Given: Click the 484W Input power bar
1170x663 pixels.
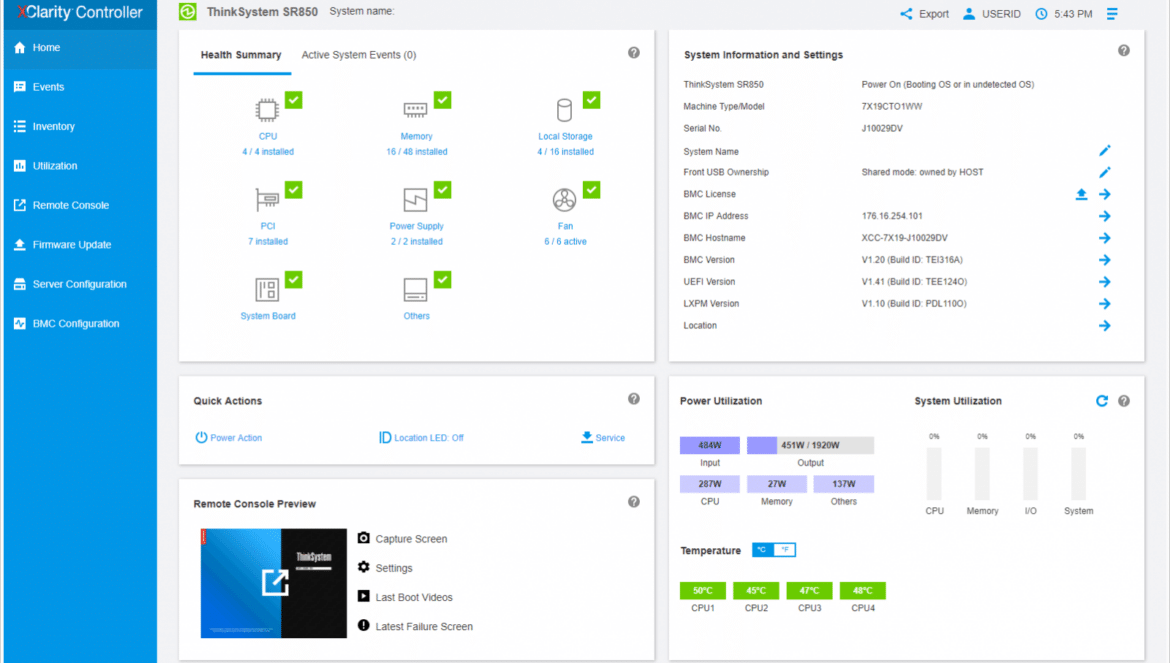Looking at the screenshot, I should [x=710, y=445].
